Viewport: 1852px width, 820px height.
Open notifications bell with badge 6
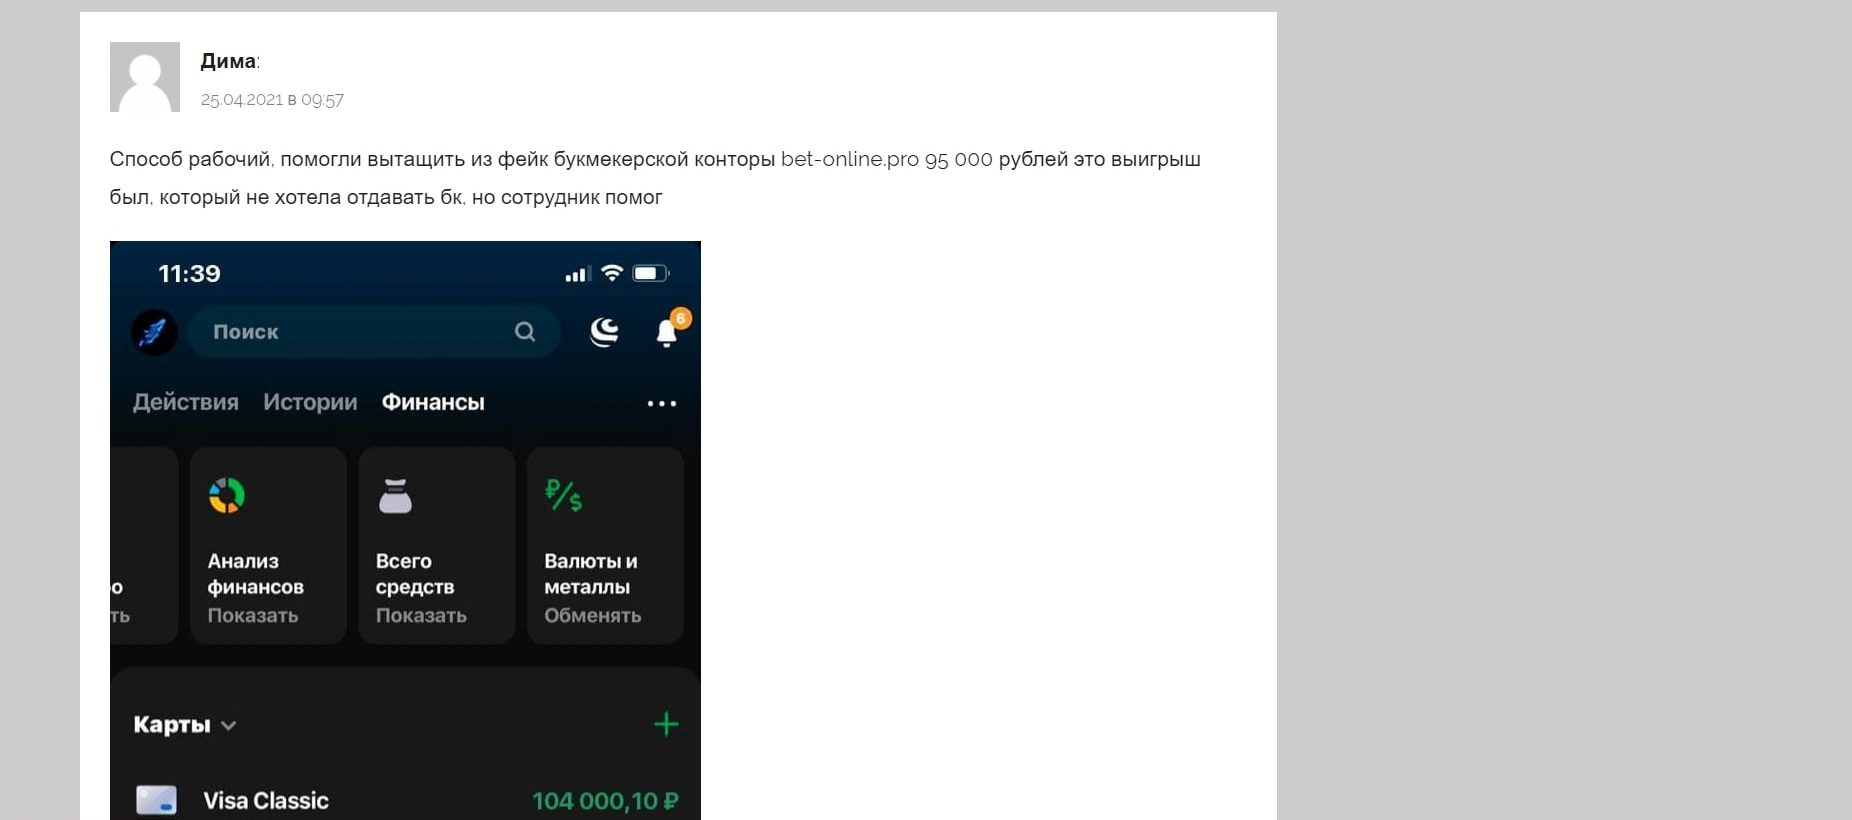[x=669, y=329]
